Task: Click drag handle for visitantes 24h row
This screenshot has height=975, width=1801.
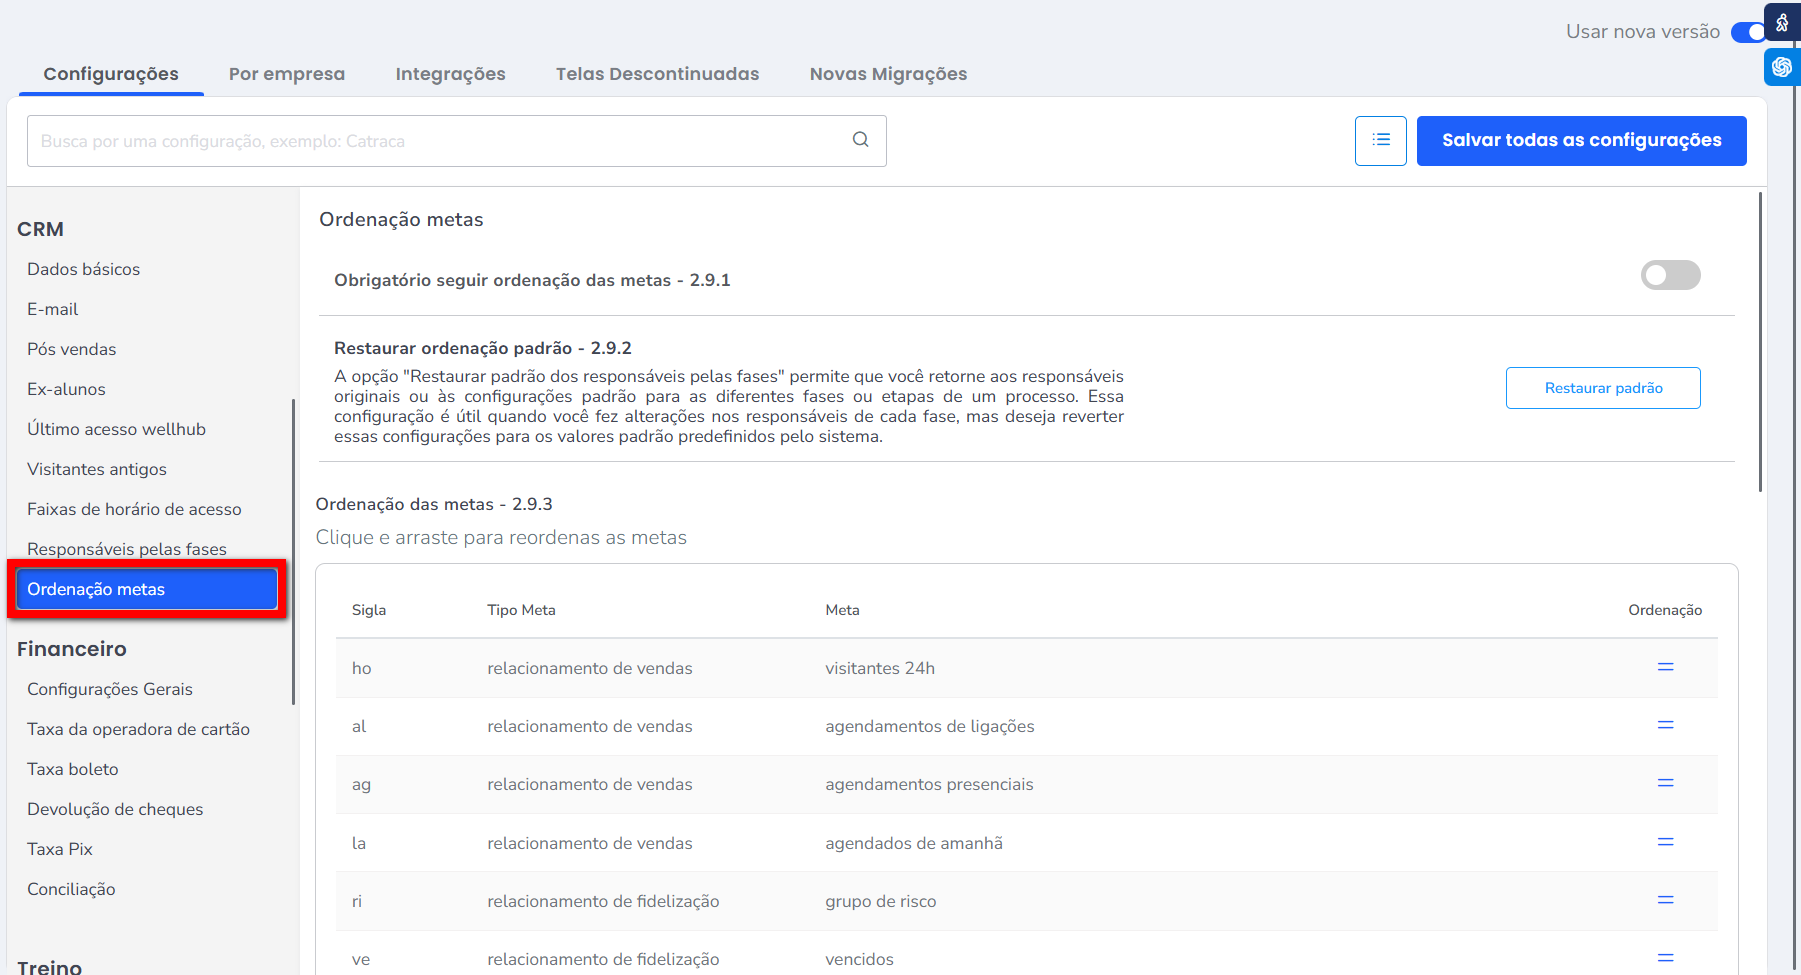Action: click(1665, 667)
